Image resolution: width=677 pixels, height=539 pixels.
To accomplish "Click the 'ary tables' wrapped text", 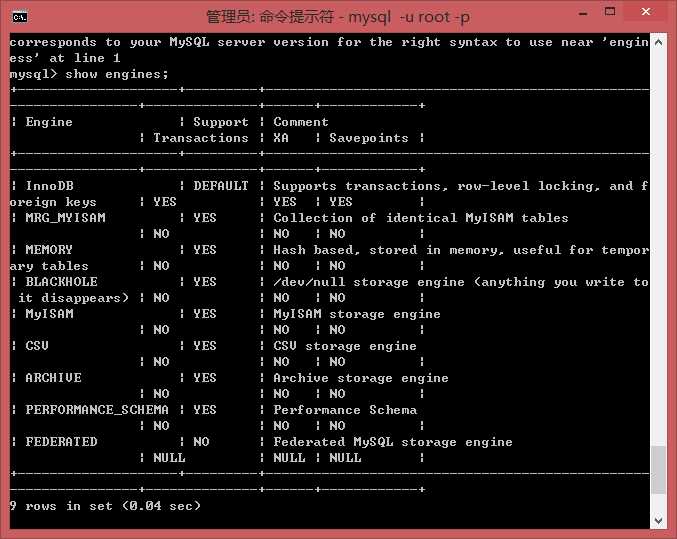I will (49, 266).
